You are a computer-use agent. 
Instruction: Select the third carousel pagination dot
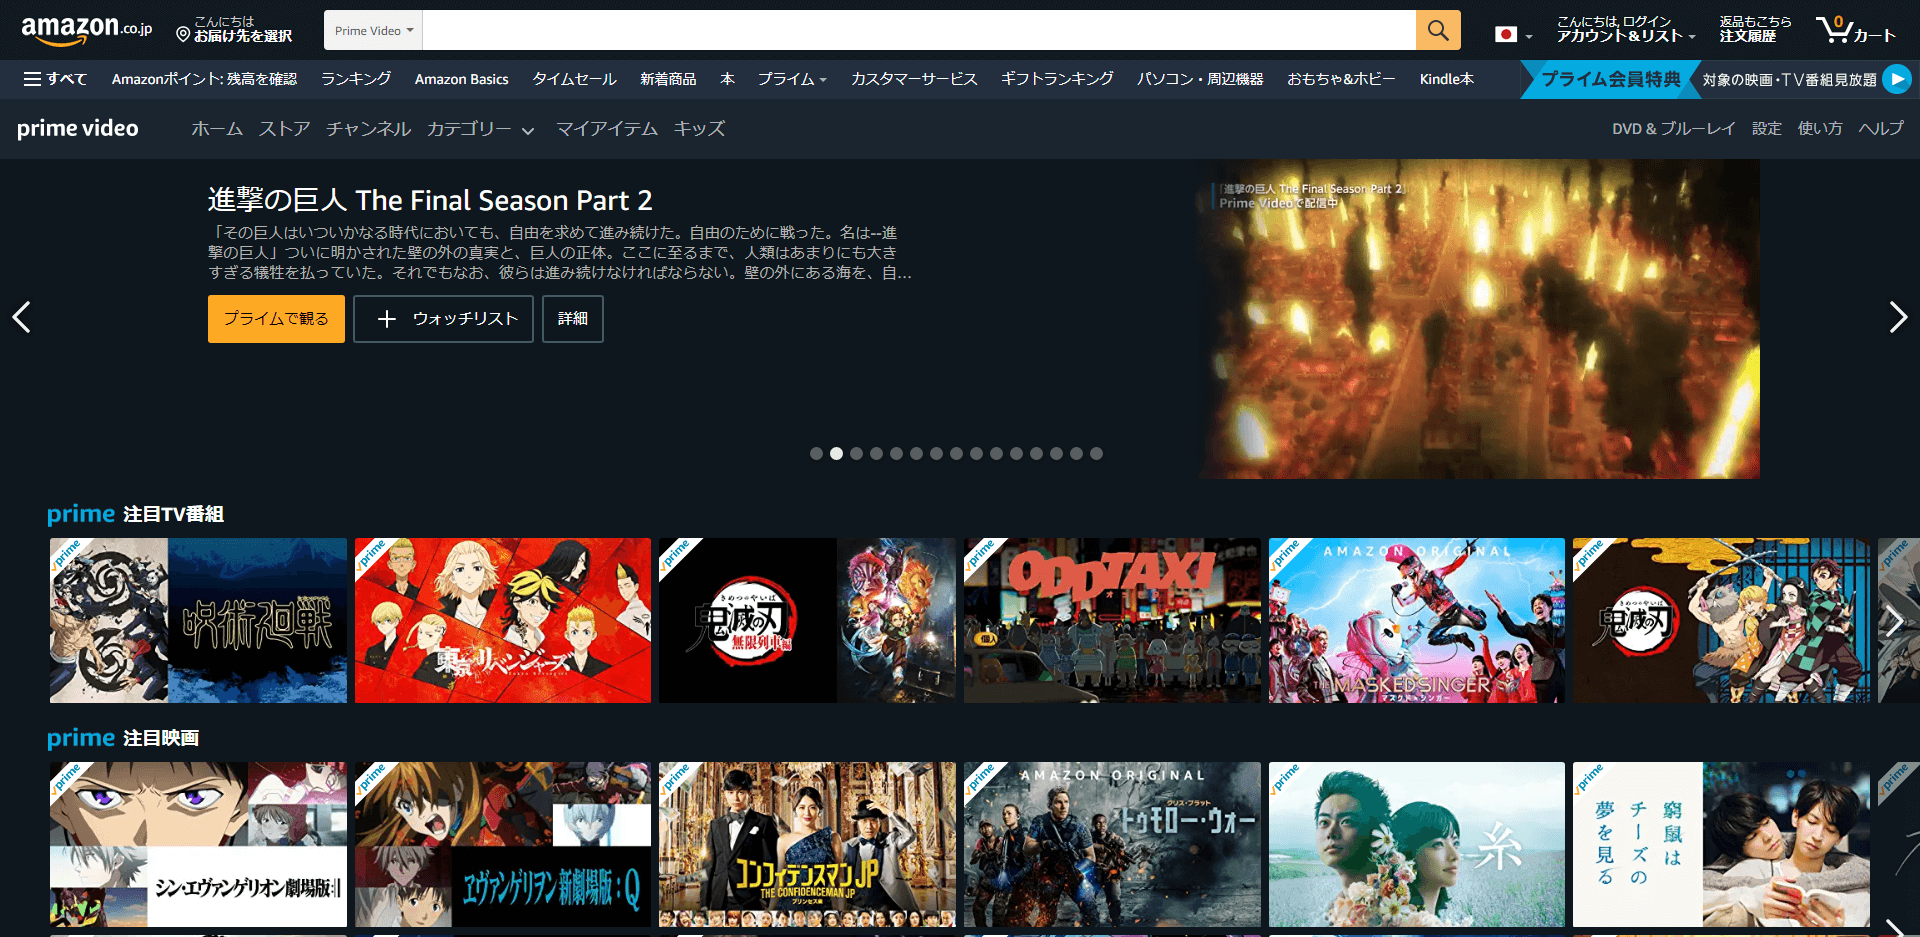(x=856, y=453)
